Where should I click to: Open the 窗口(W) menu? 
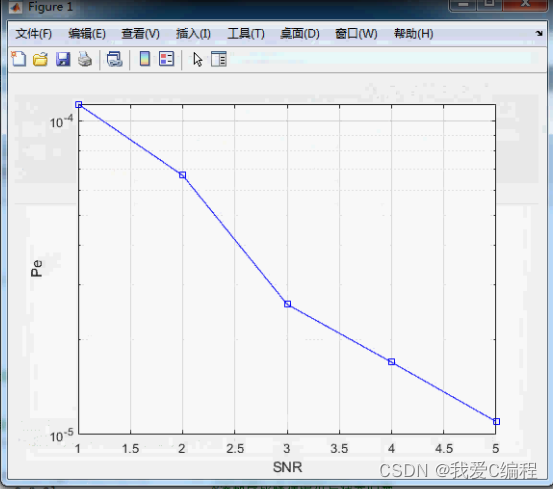click(x=356, y=34)
